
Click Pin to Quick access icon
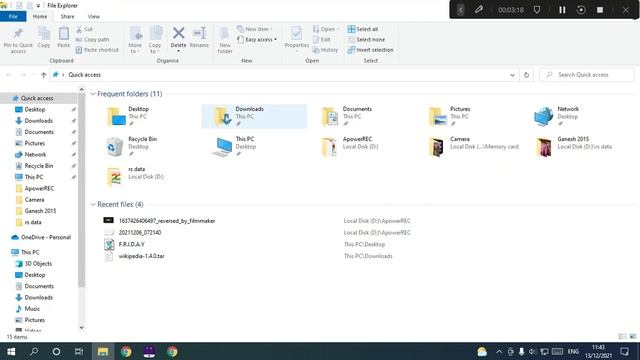(x=18, y=33)
